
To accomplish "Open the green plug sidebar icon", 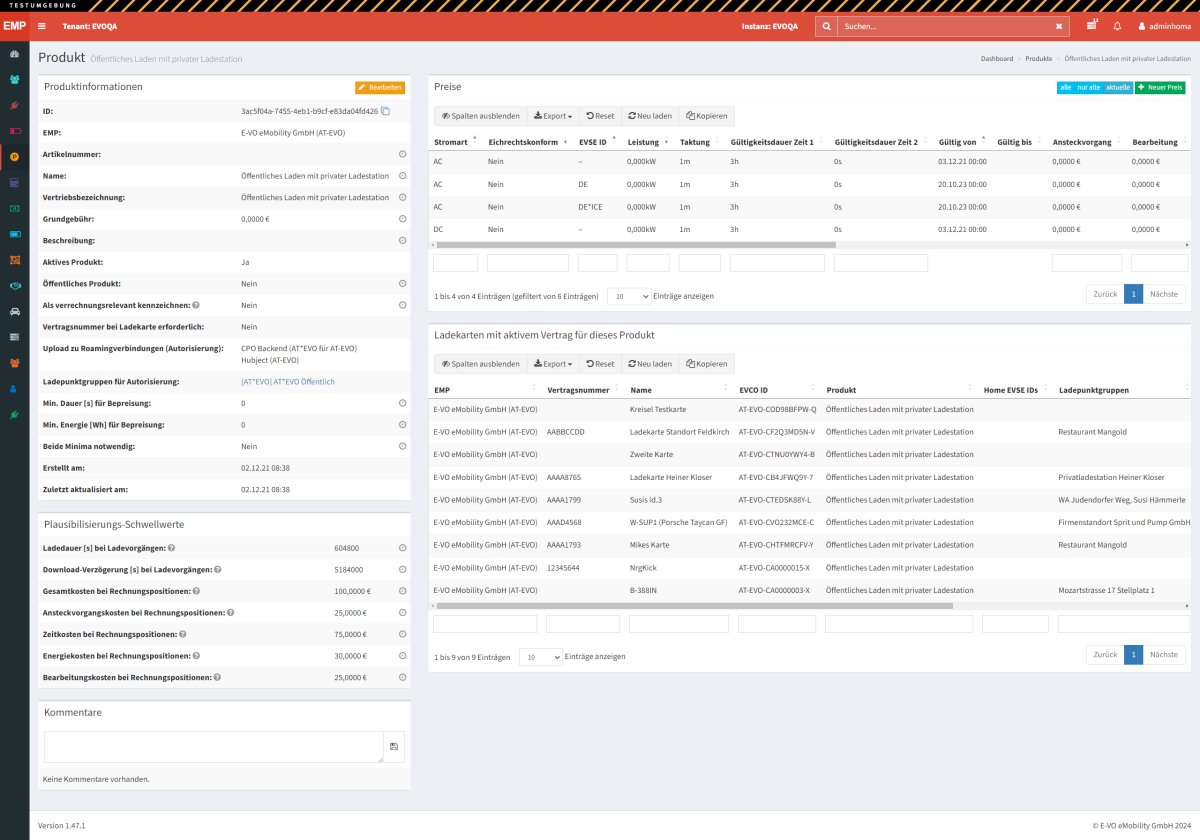I will (x=14, y=414).
